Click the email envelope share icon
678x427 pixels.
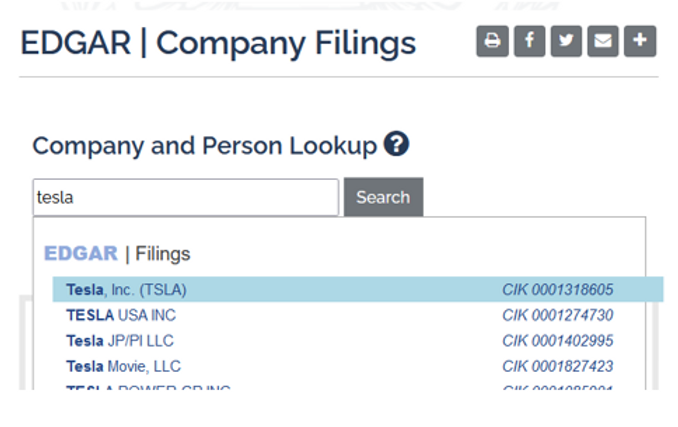602,42
